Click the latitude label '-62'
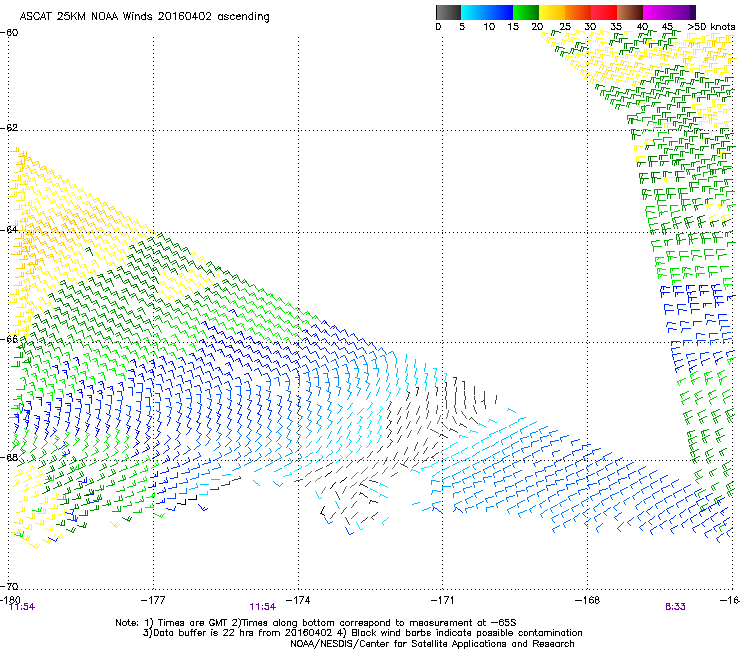 [x=9, y=128]
